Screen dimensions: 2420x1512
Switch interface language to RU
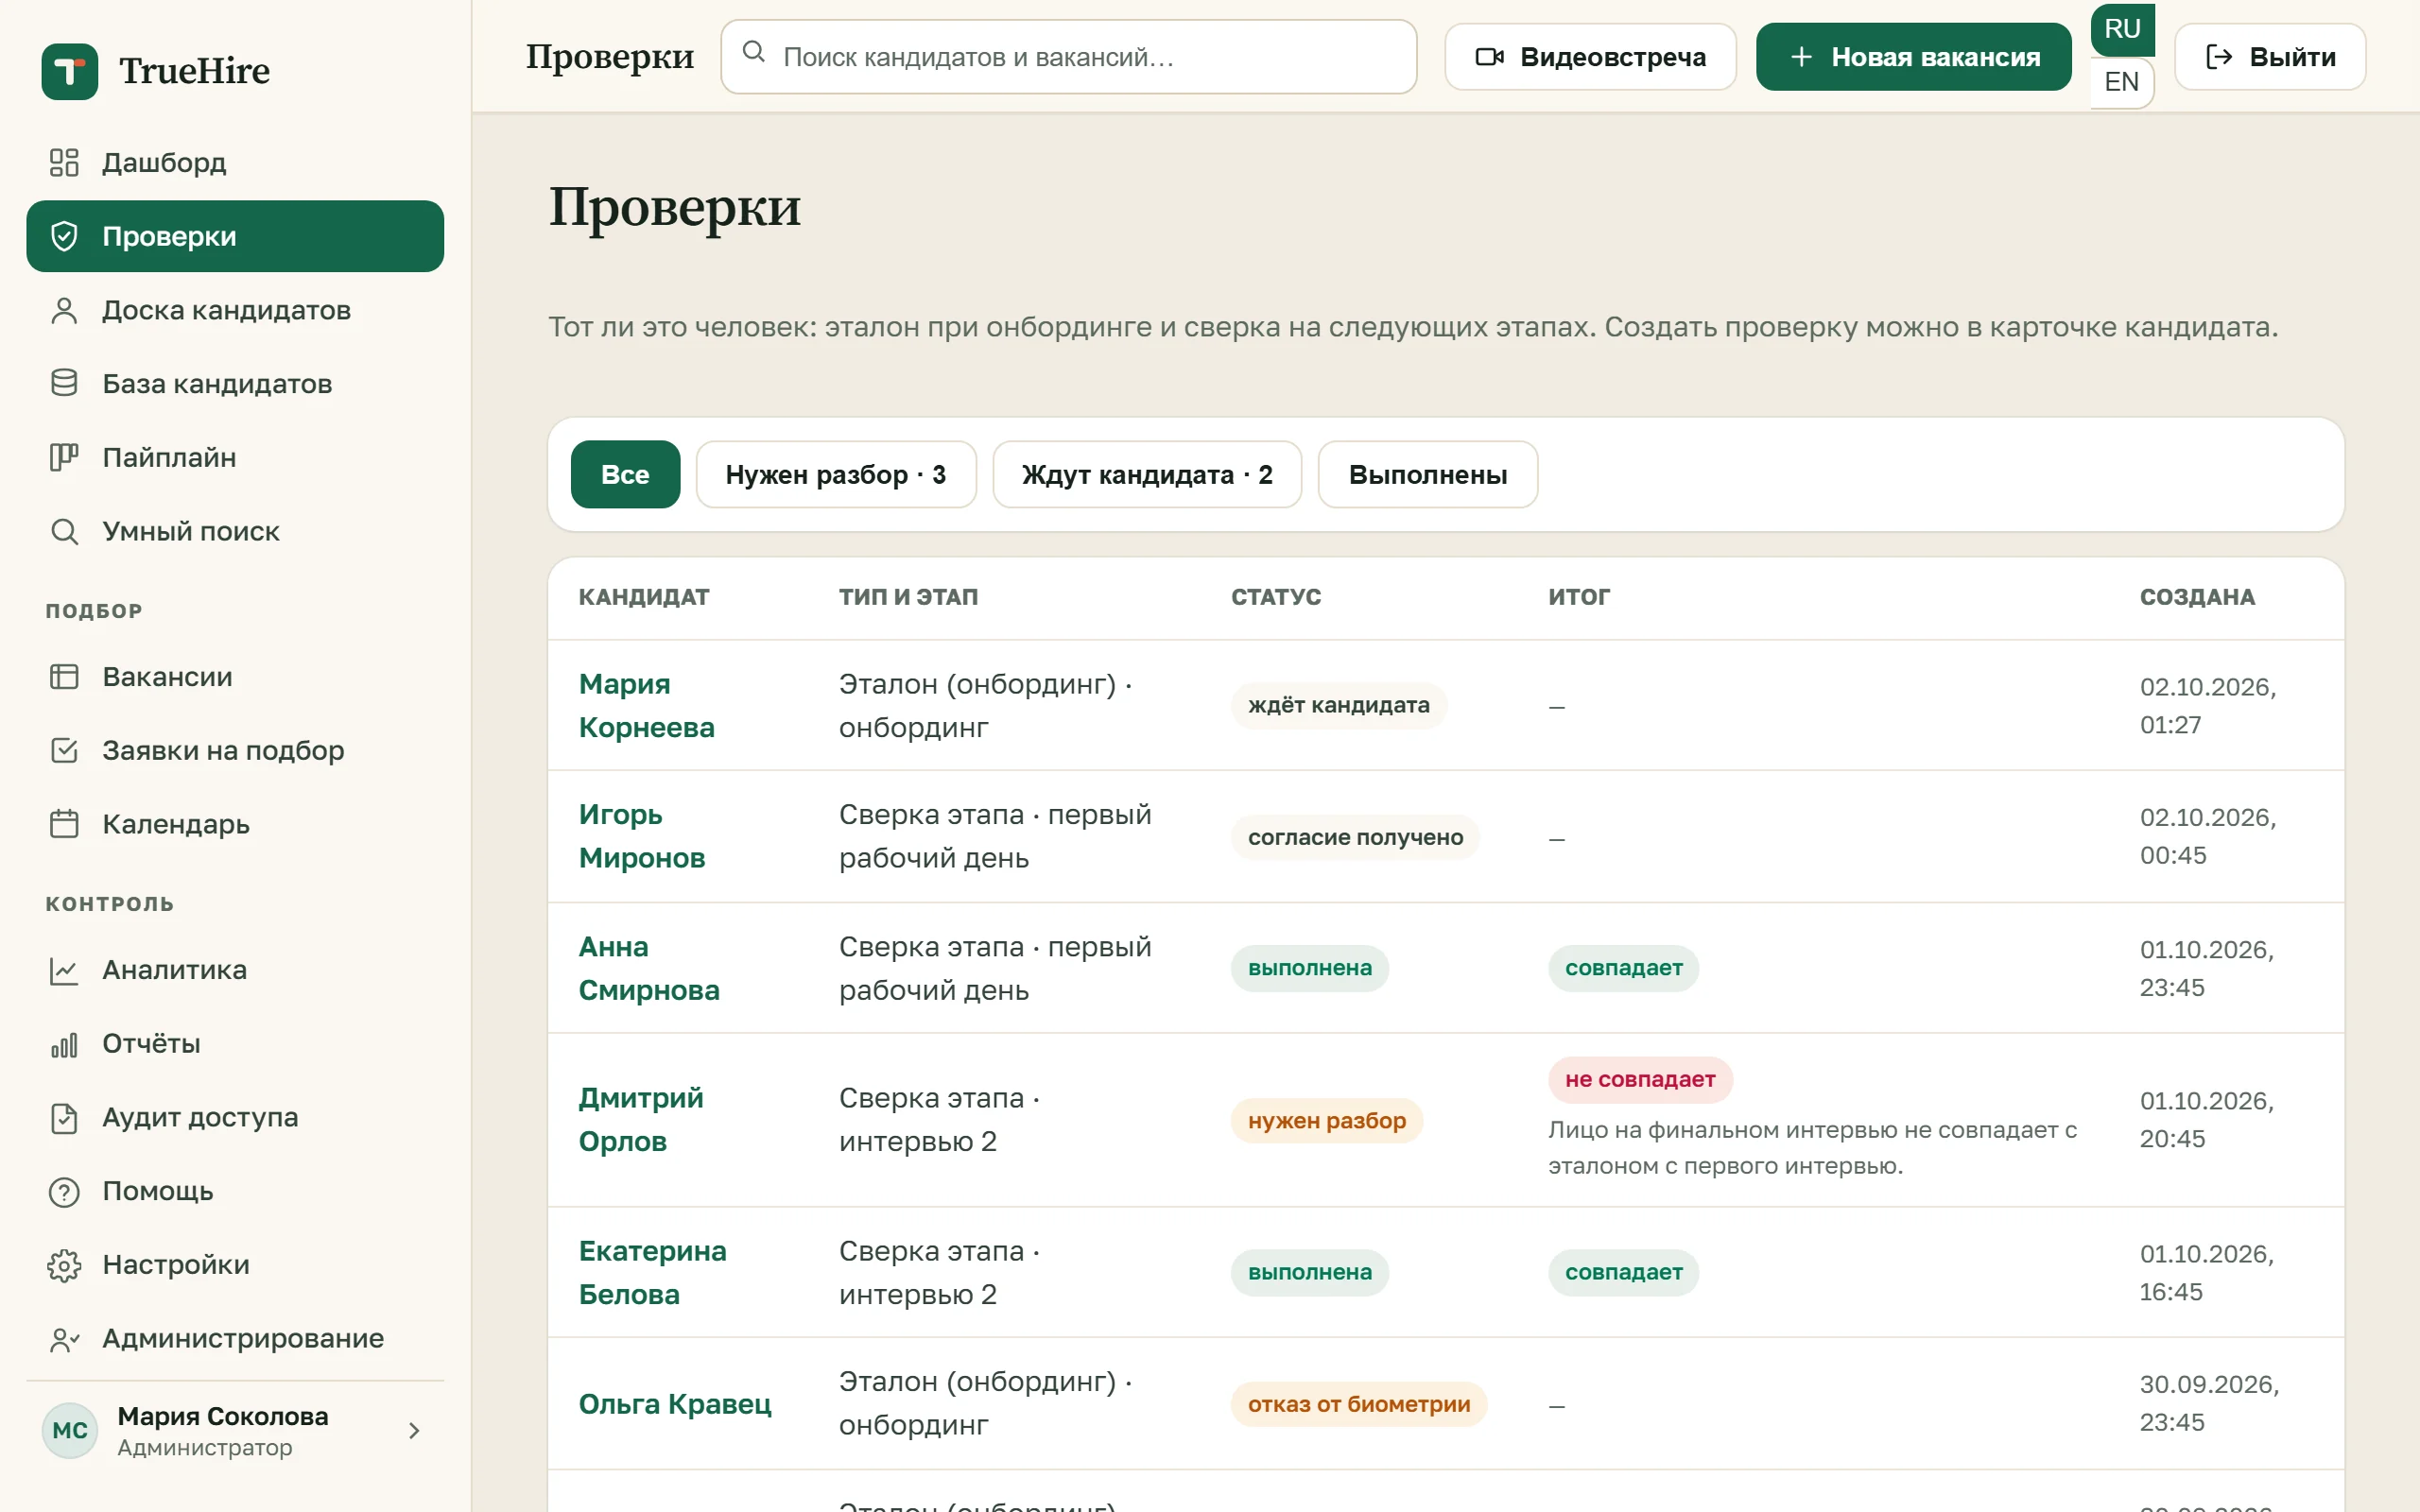[x=2122, y=29]
